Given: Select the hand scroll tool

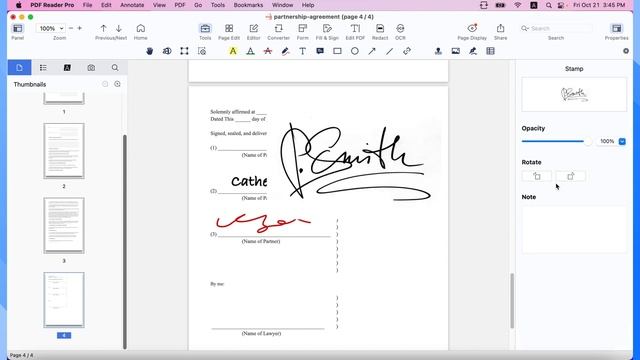Looking at the screenshot, I should click(150, 51).
